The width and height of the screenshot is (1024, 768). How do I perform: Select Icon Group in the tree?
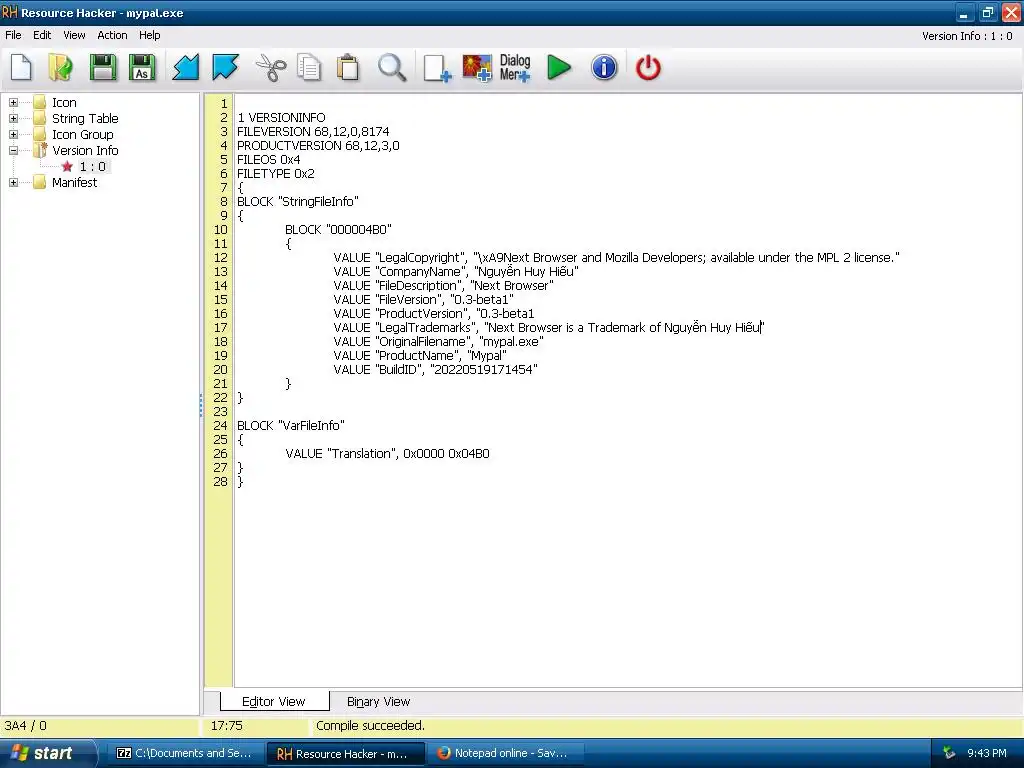[x=82, y=135]
